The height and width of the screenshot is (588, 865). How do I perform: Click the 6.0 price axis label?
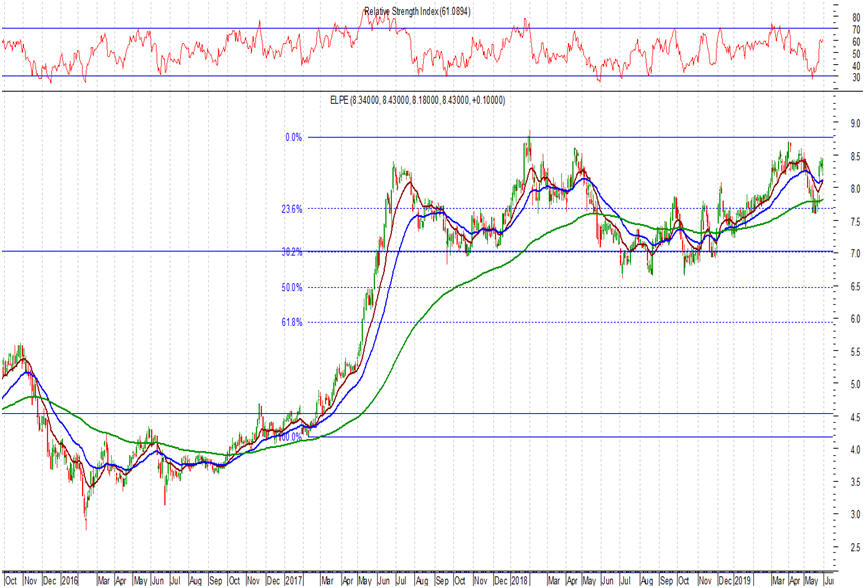tap(855, 319)
